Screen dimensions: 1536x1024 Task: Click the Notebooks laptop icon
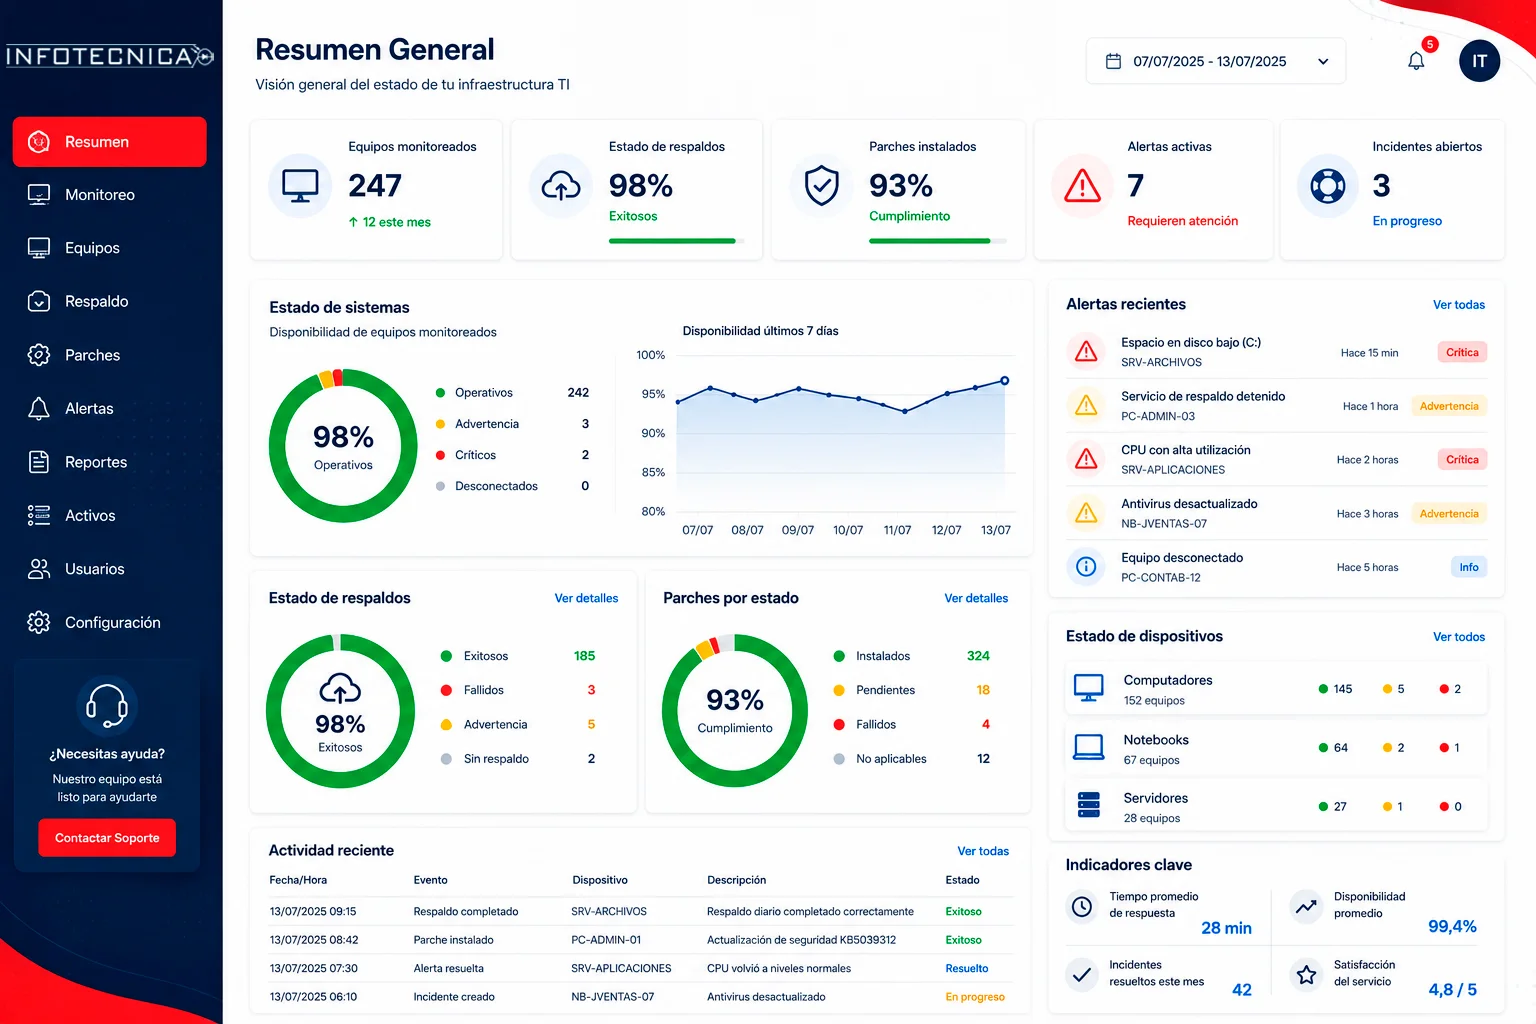pos(1088,747)
